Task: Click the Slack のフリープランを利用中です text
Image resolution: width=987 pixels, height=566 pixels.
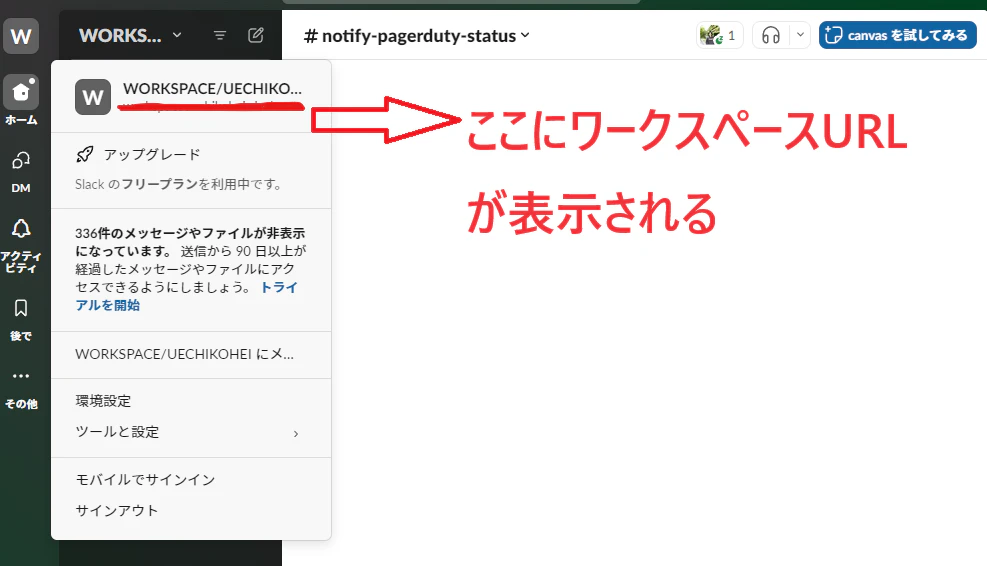Action: click(x=178, y=184)
